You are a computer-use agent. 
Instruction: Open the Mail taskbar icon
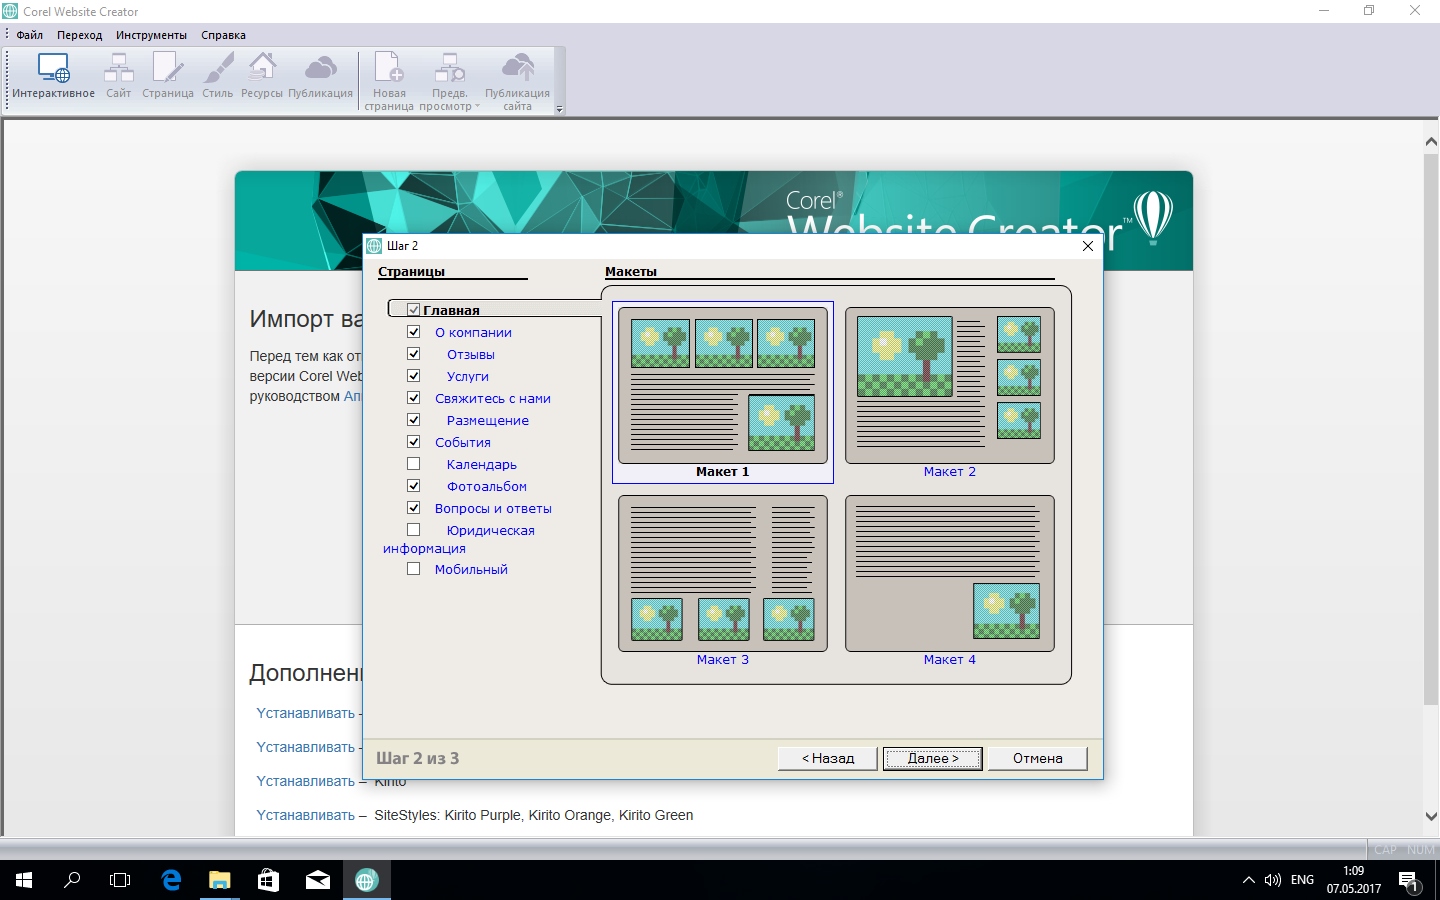(317, 880)
